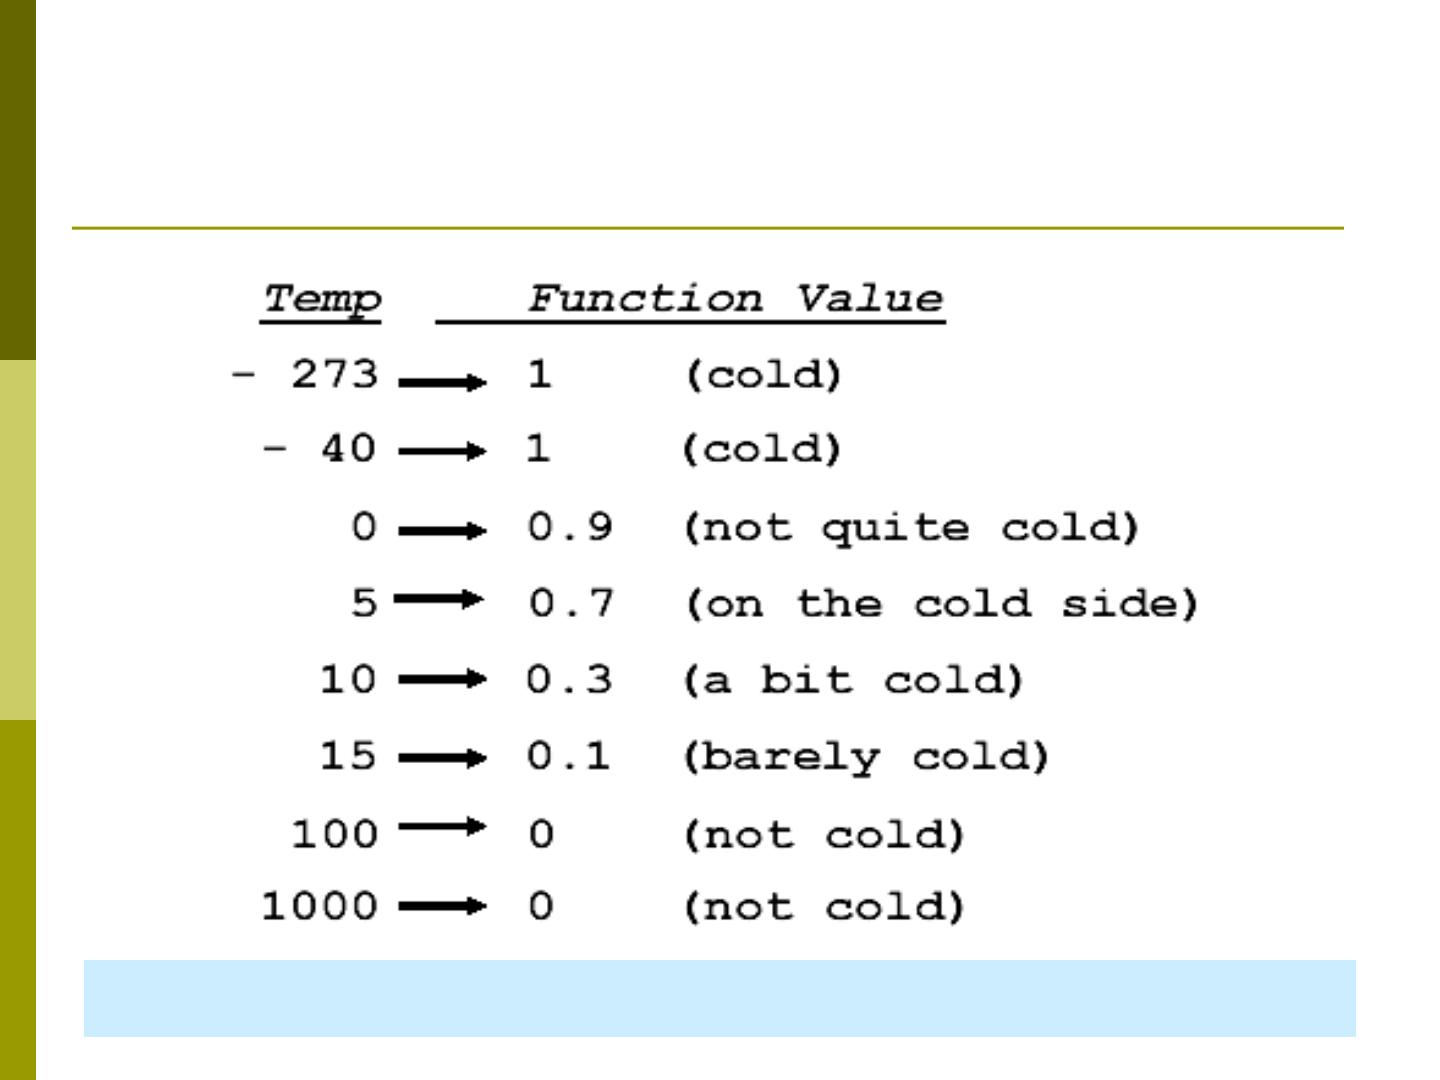The image size is (1440, 1080).
Task: Click the arrow next to temperature 15
Action: click(x=442, y=758)
